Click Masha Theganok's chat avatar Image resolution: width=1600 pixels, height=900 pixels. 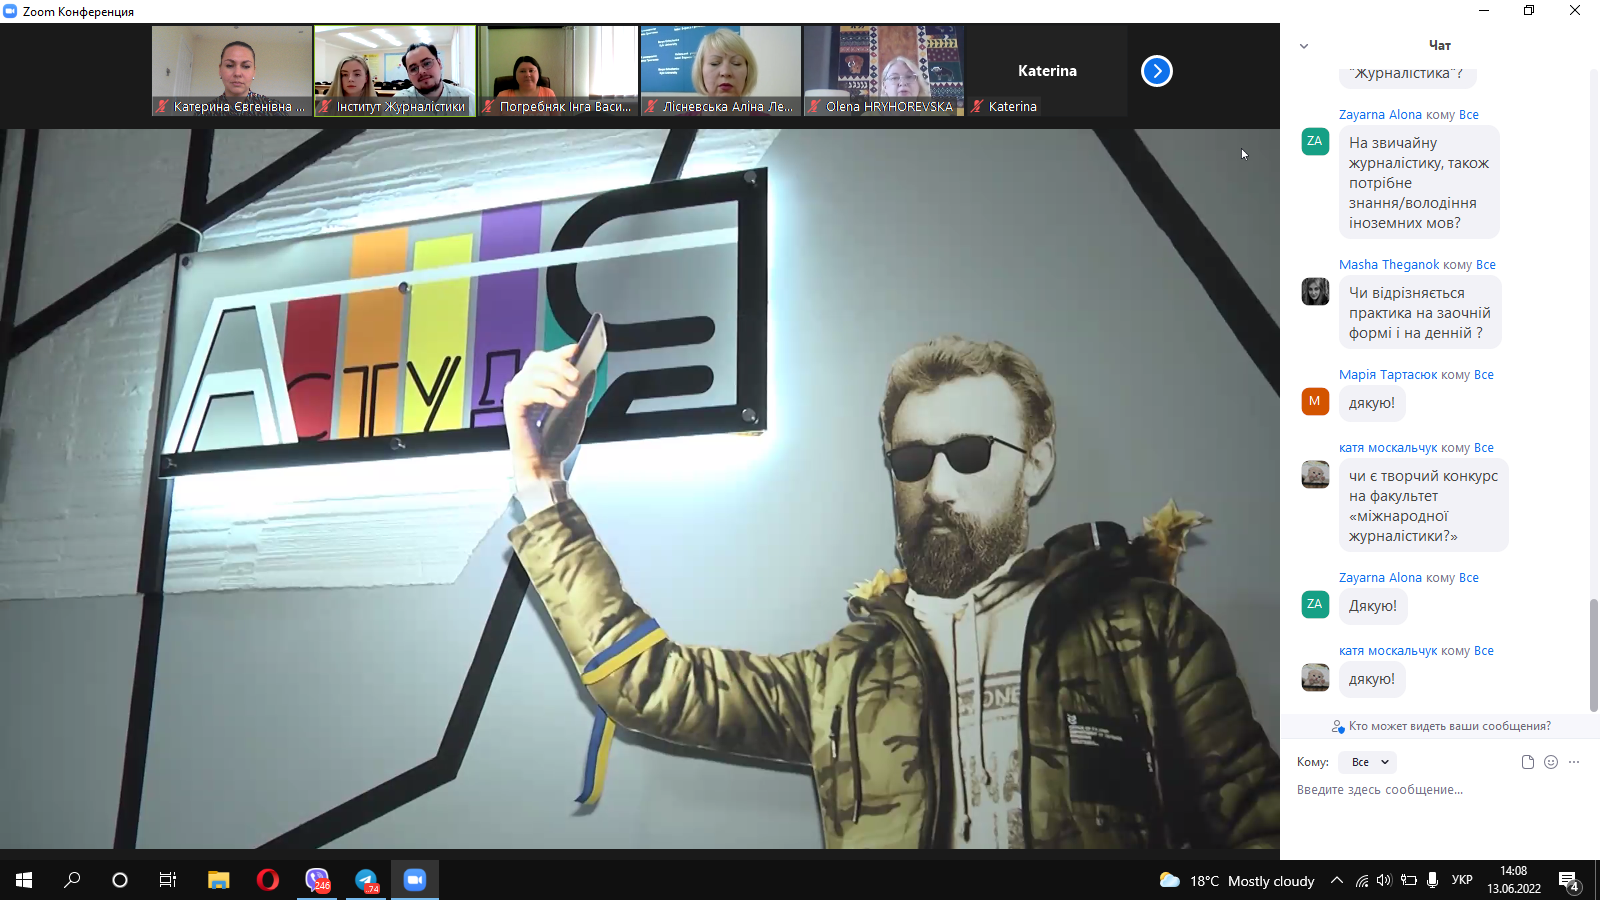point(1315,292)
